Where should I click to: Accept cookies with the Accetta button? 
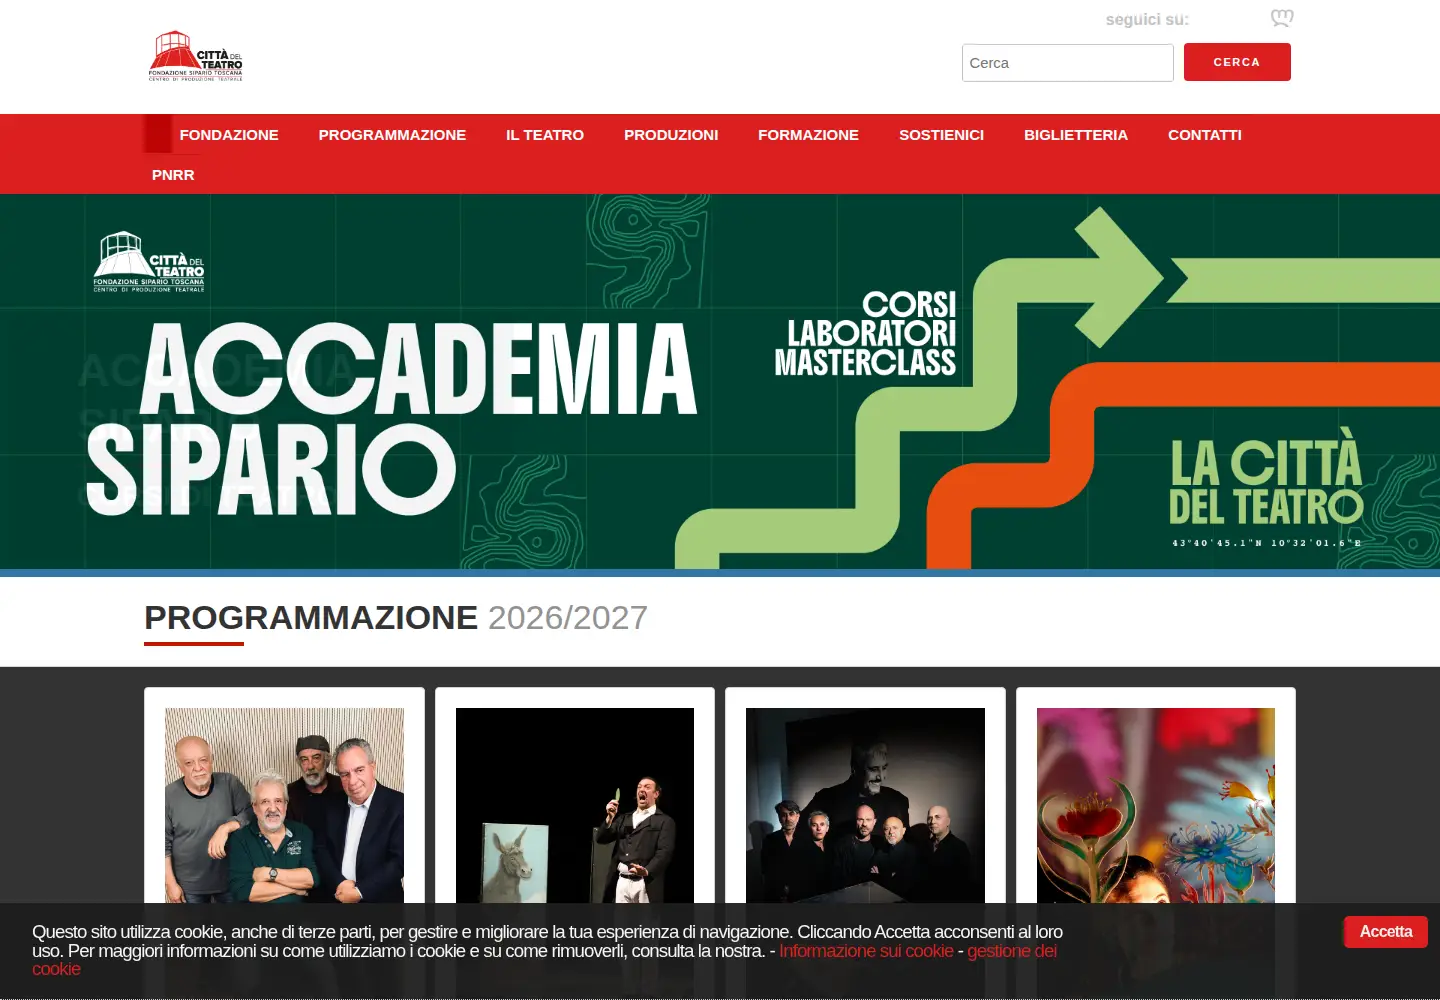point(1386,932)
